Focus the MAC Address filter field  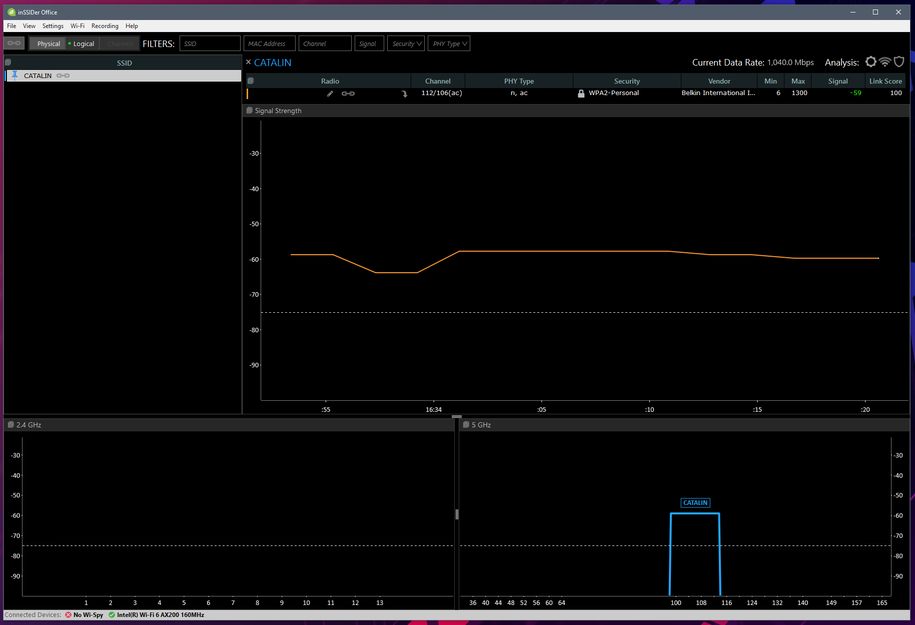(x=269, y=44)
